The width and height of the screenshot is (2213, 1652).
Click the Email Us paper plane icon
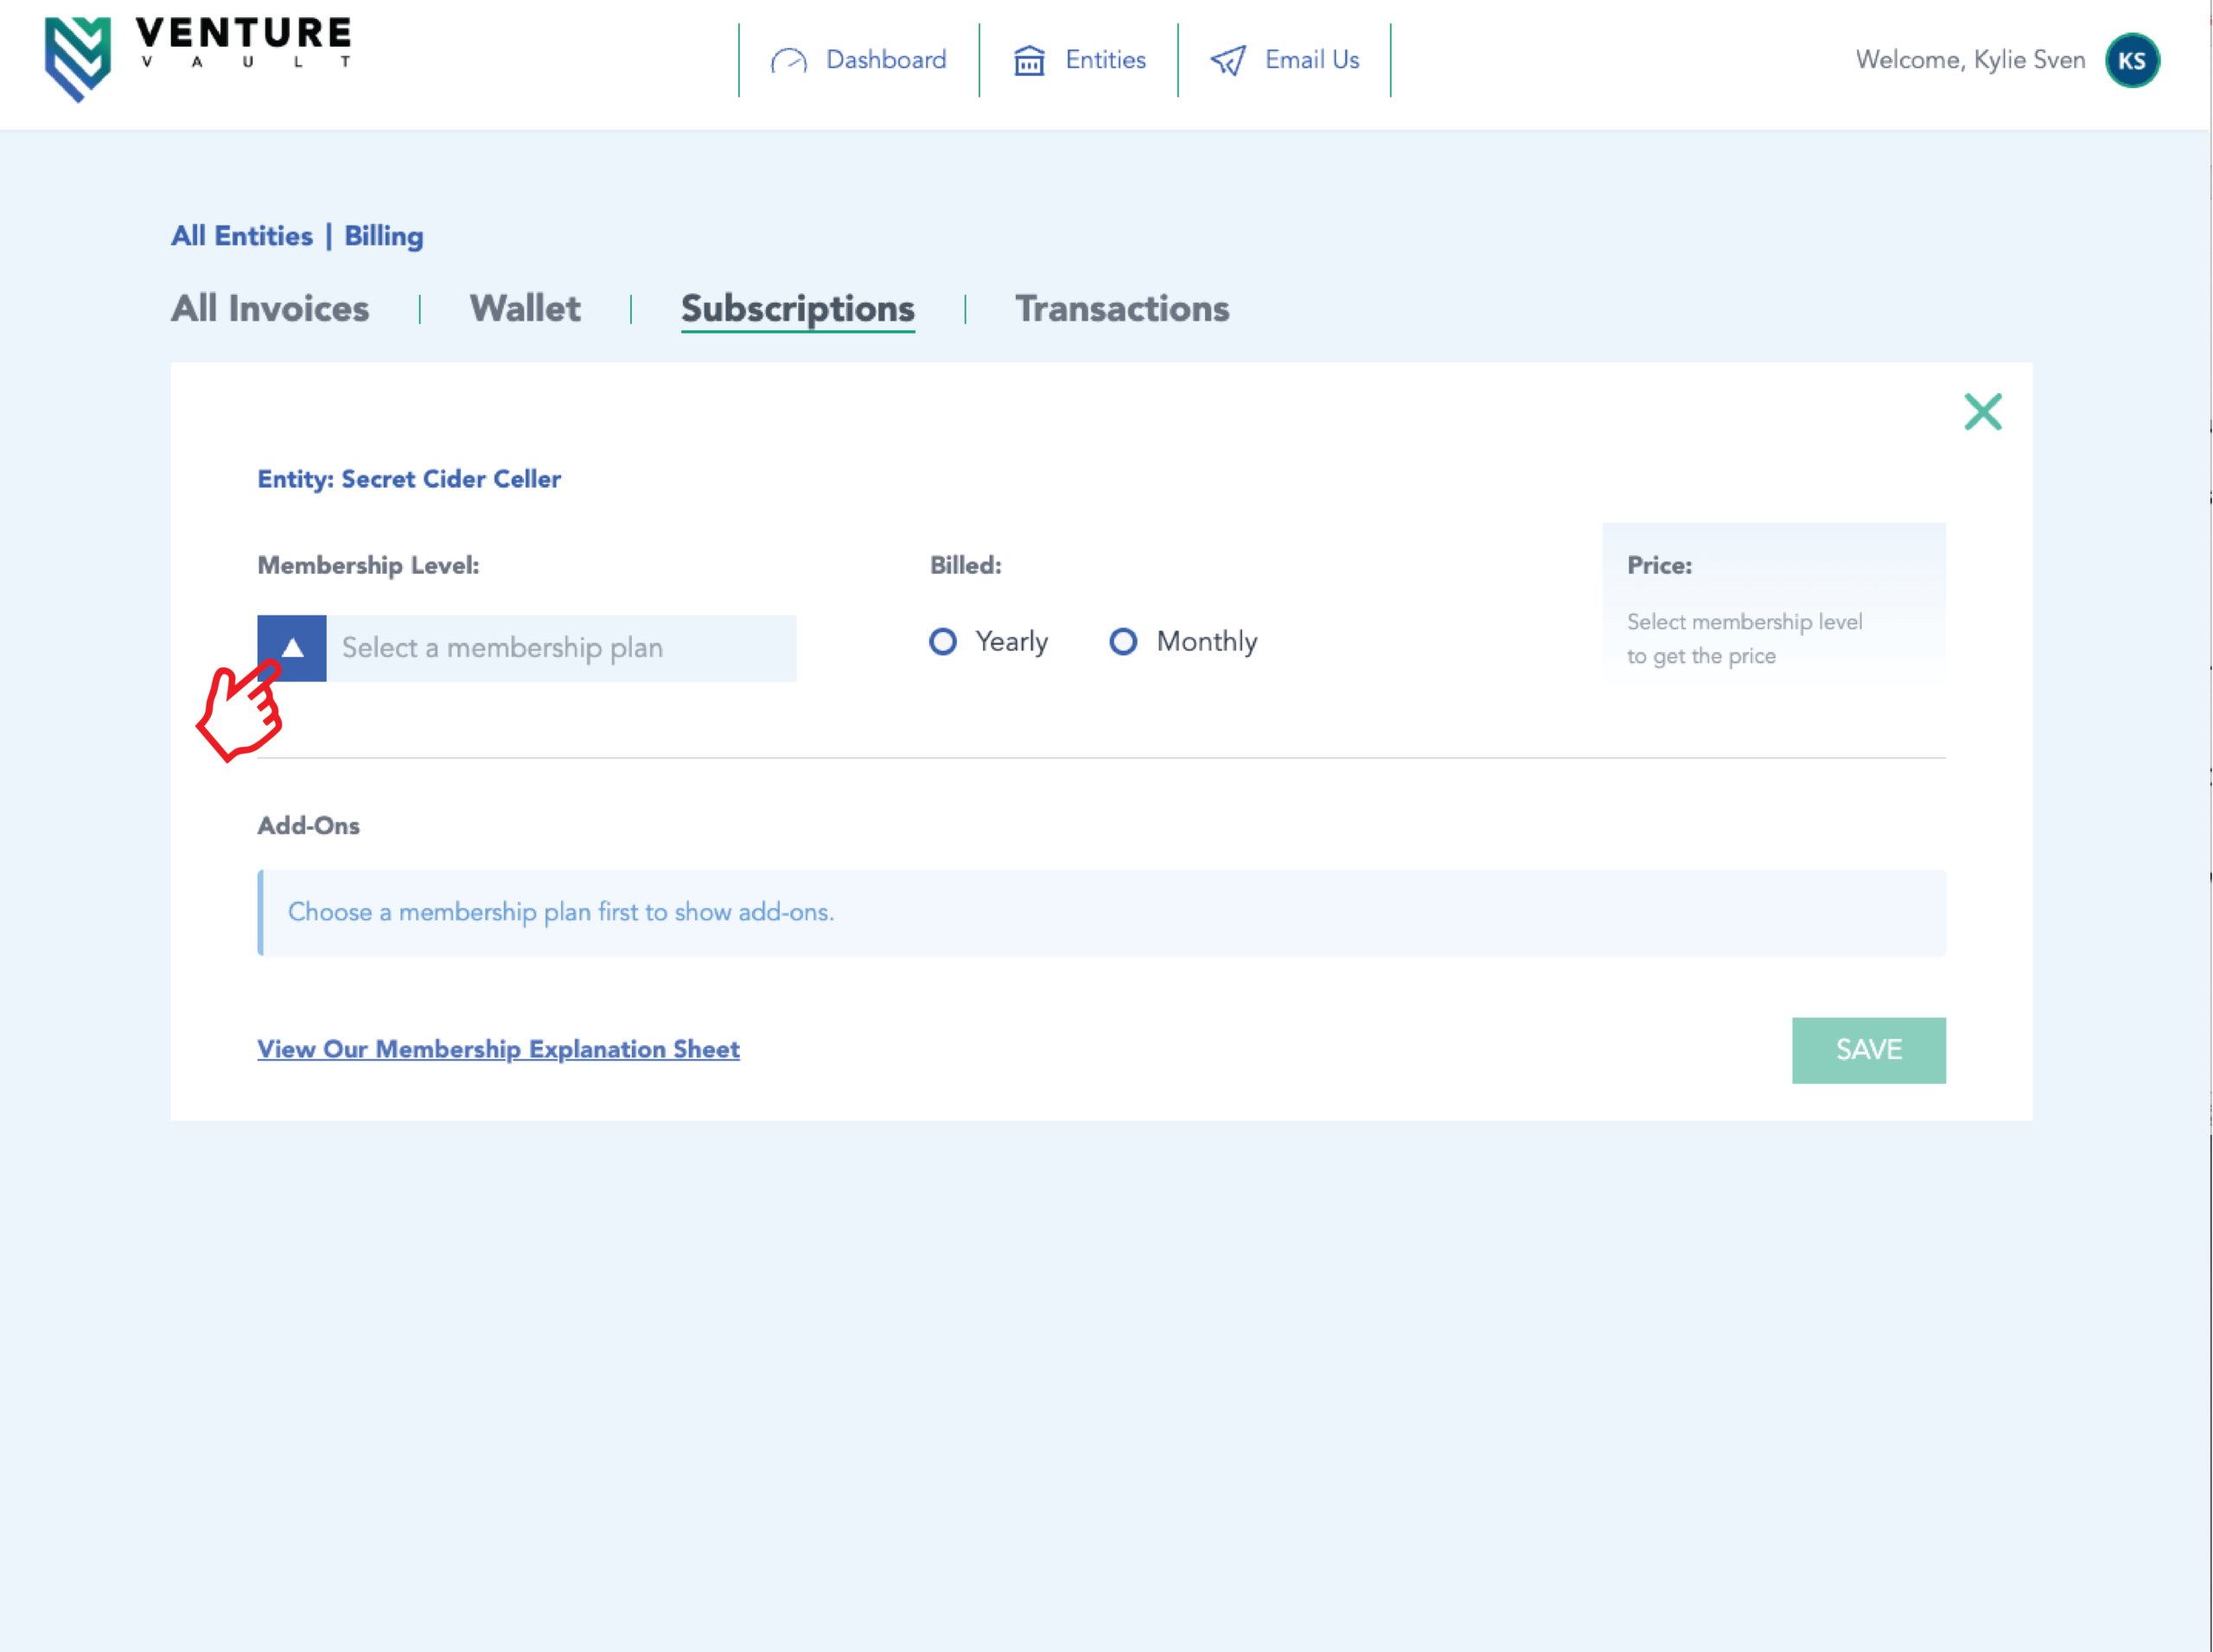(1228, 61)
